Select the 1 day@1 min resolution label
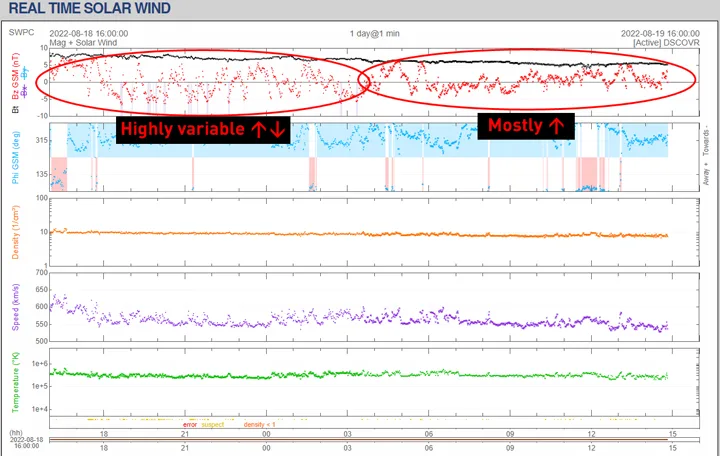This screenshot has height=456, width=720. pyautogui.click(x=374, y=34)
